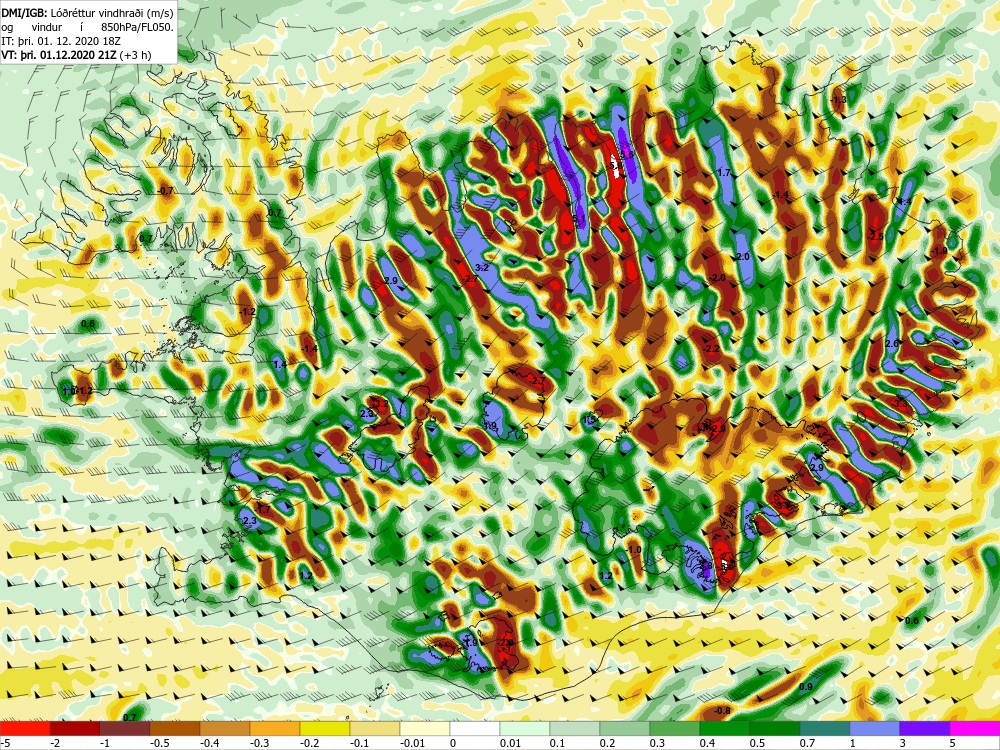
Task: Click the 'IT: þri. 01. 12. 2020 18Z' line
Action: point(61,41)
